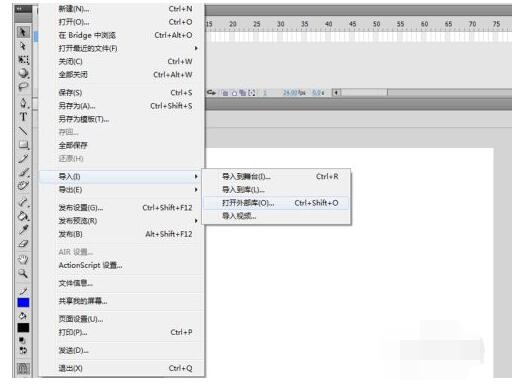
Task: Click frame 30 on timeline ruler
Action: (281, 24)
